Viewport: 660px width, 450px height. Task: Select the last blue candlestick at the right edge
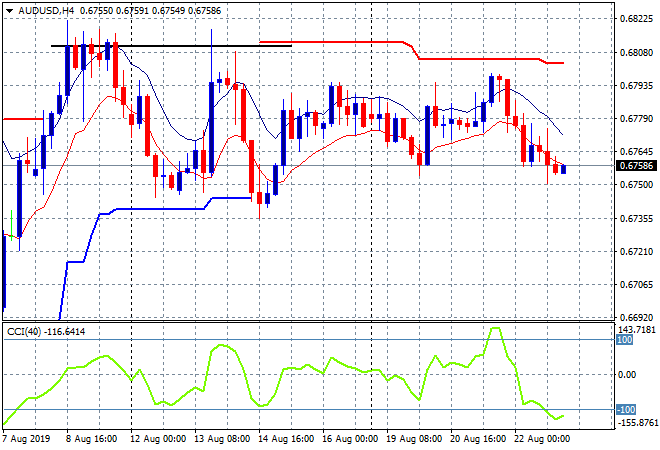pos(564,169)
